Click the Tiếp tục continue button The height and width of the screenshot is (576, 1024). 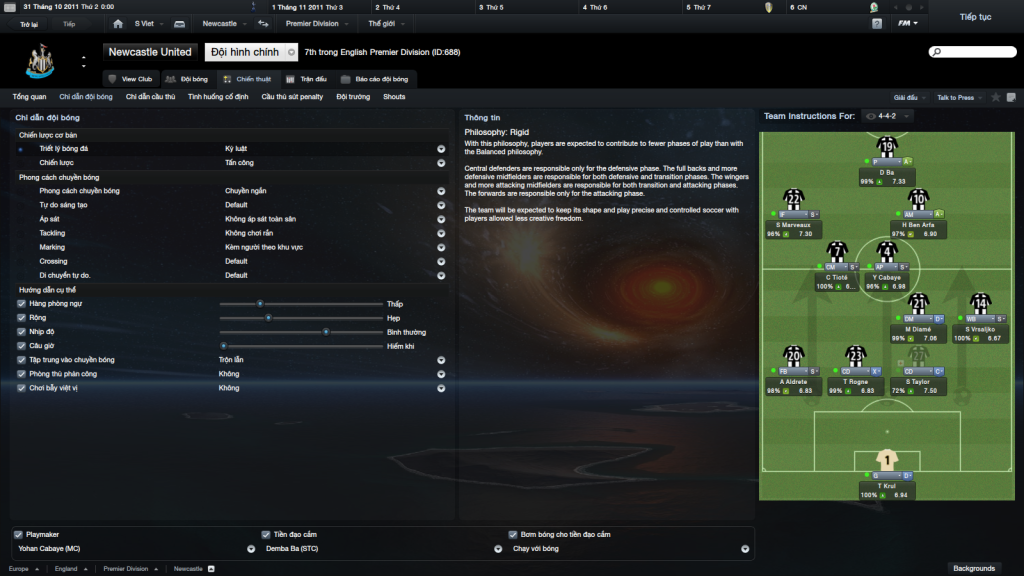[x=975, y=17]
